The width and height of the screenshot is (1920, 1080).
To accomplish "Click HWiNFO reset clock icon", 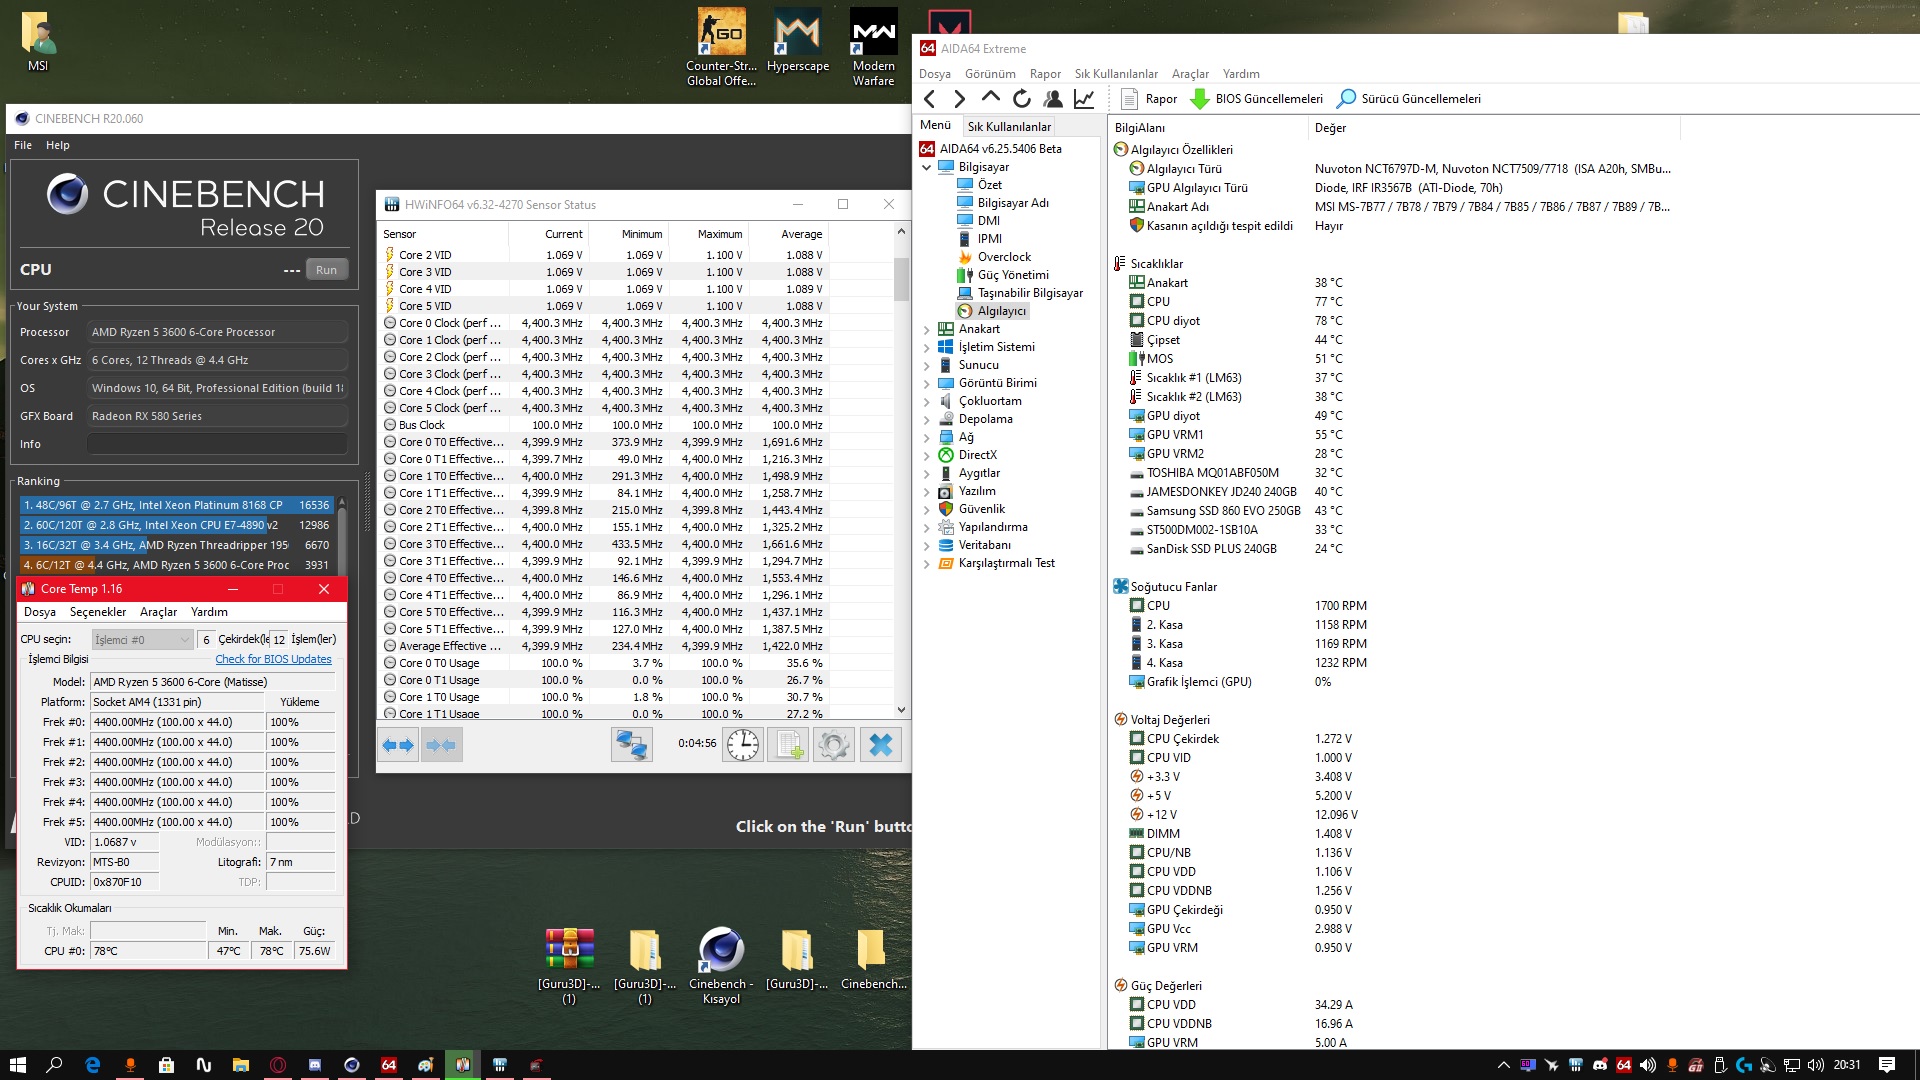I will [742, 744].
